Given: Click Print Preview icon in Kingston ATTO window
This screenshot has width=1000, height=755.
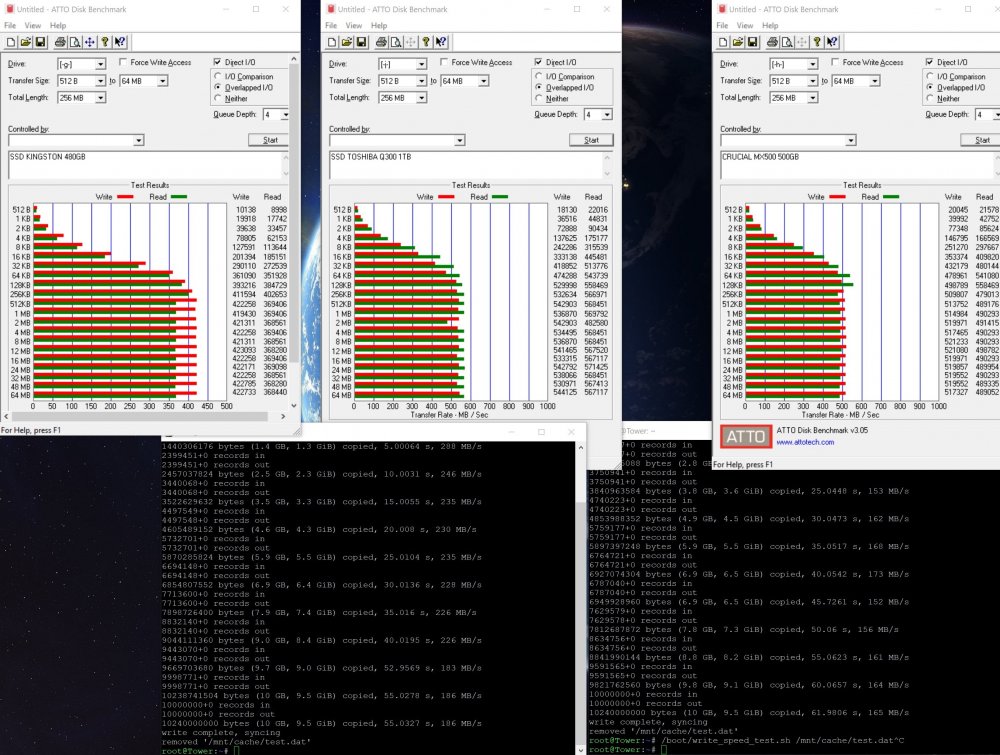Looking at the screenshot, I should tap(75, 42).
